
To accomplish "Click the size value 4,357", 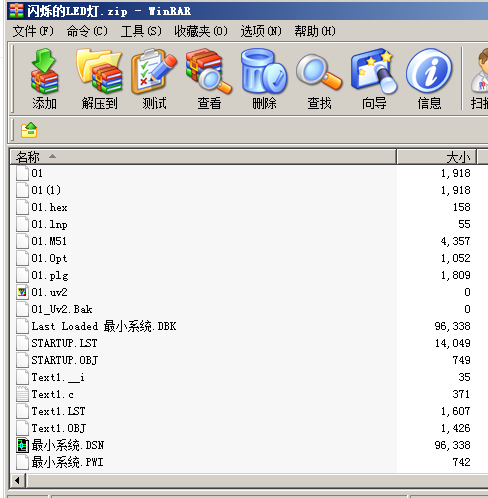I will click(455, 241).
